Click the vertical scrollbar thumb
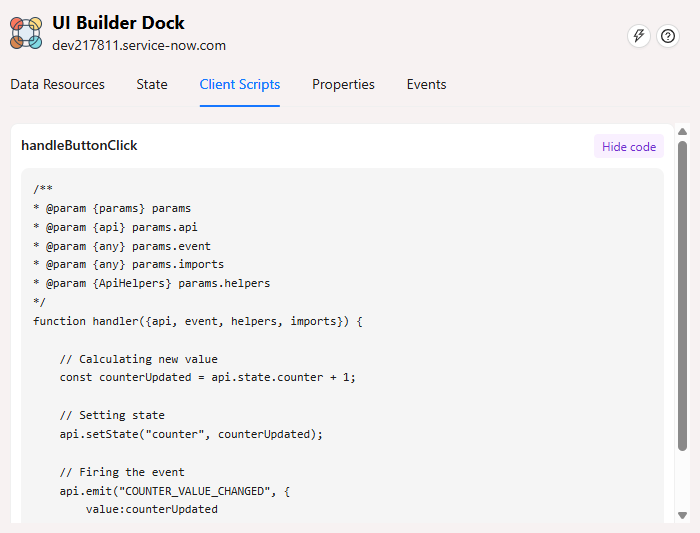700x533 pixels. pos(683,295)
